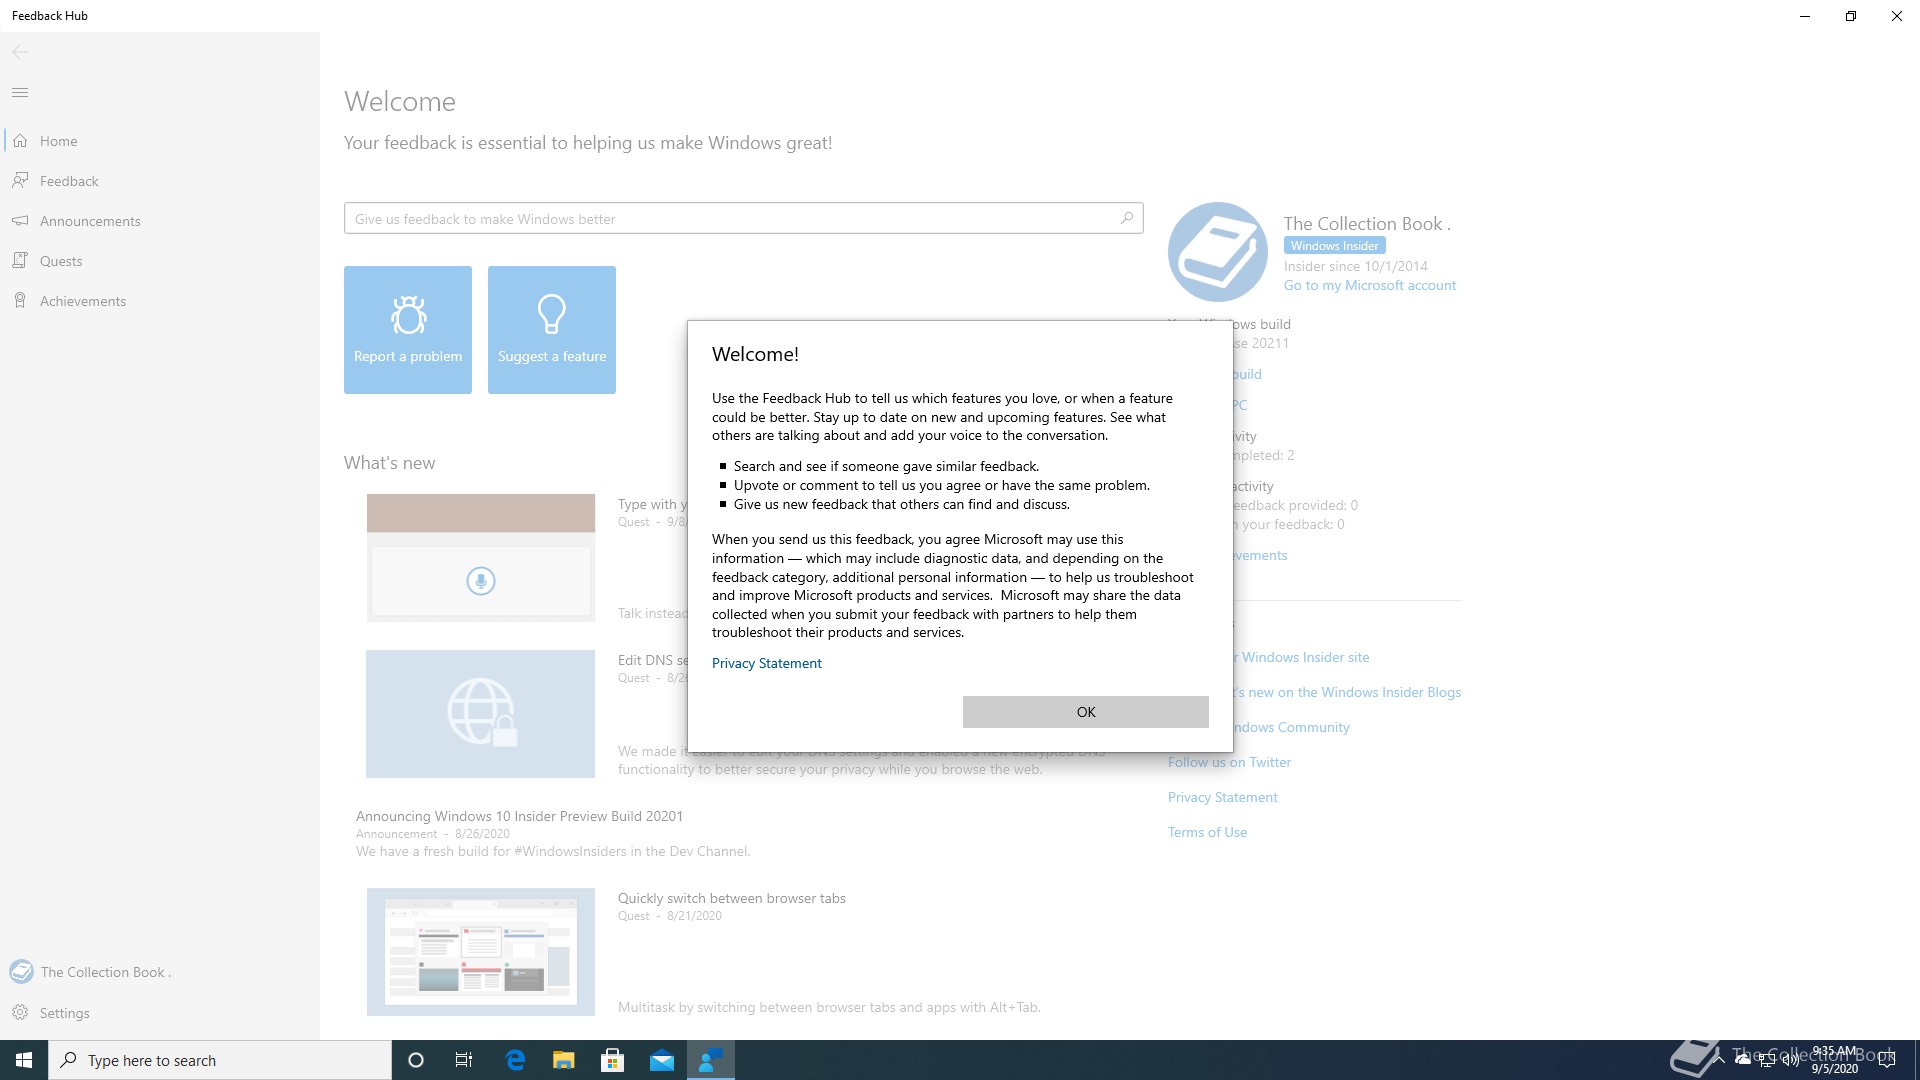Screen dimensions: 1920x1080
Task: Open the Windows Start menu
Action: click(x=24, y=1060)
